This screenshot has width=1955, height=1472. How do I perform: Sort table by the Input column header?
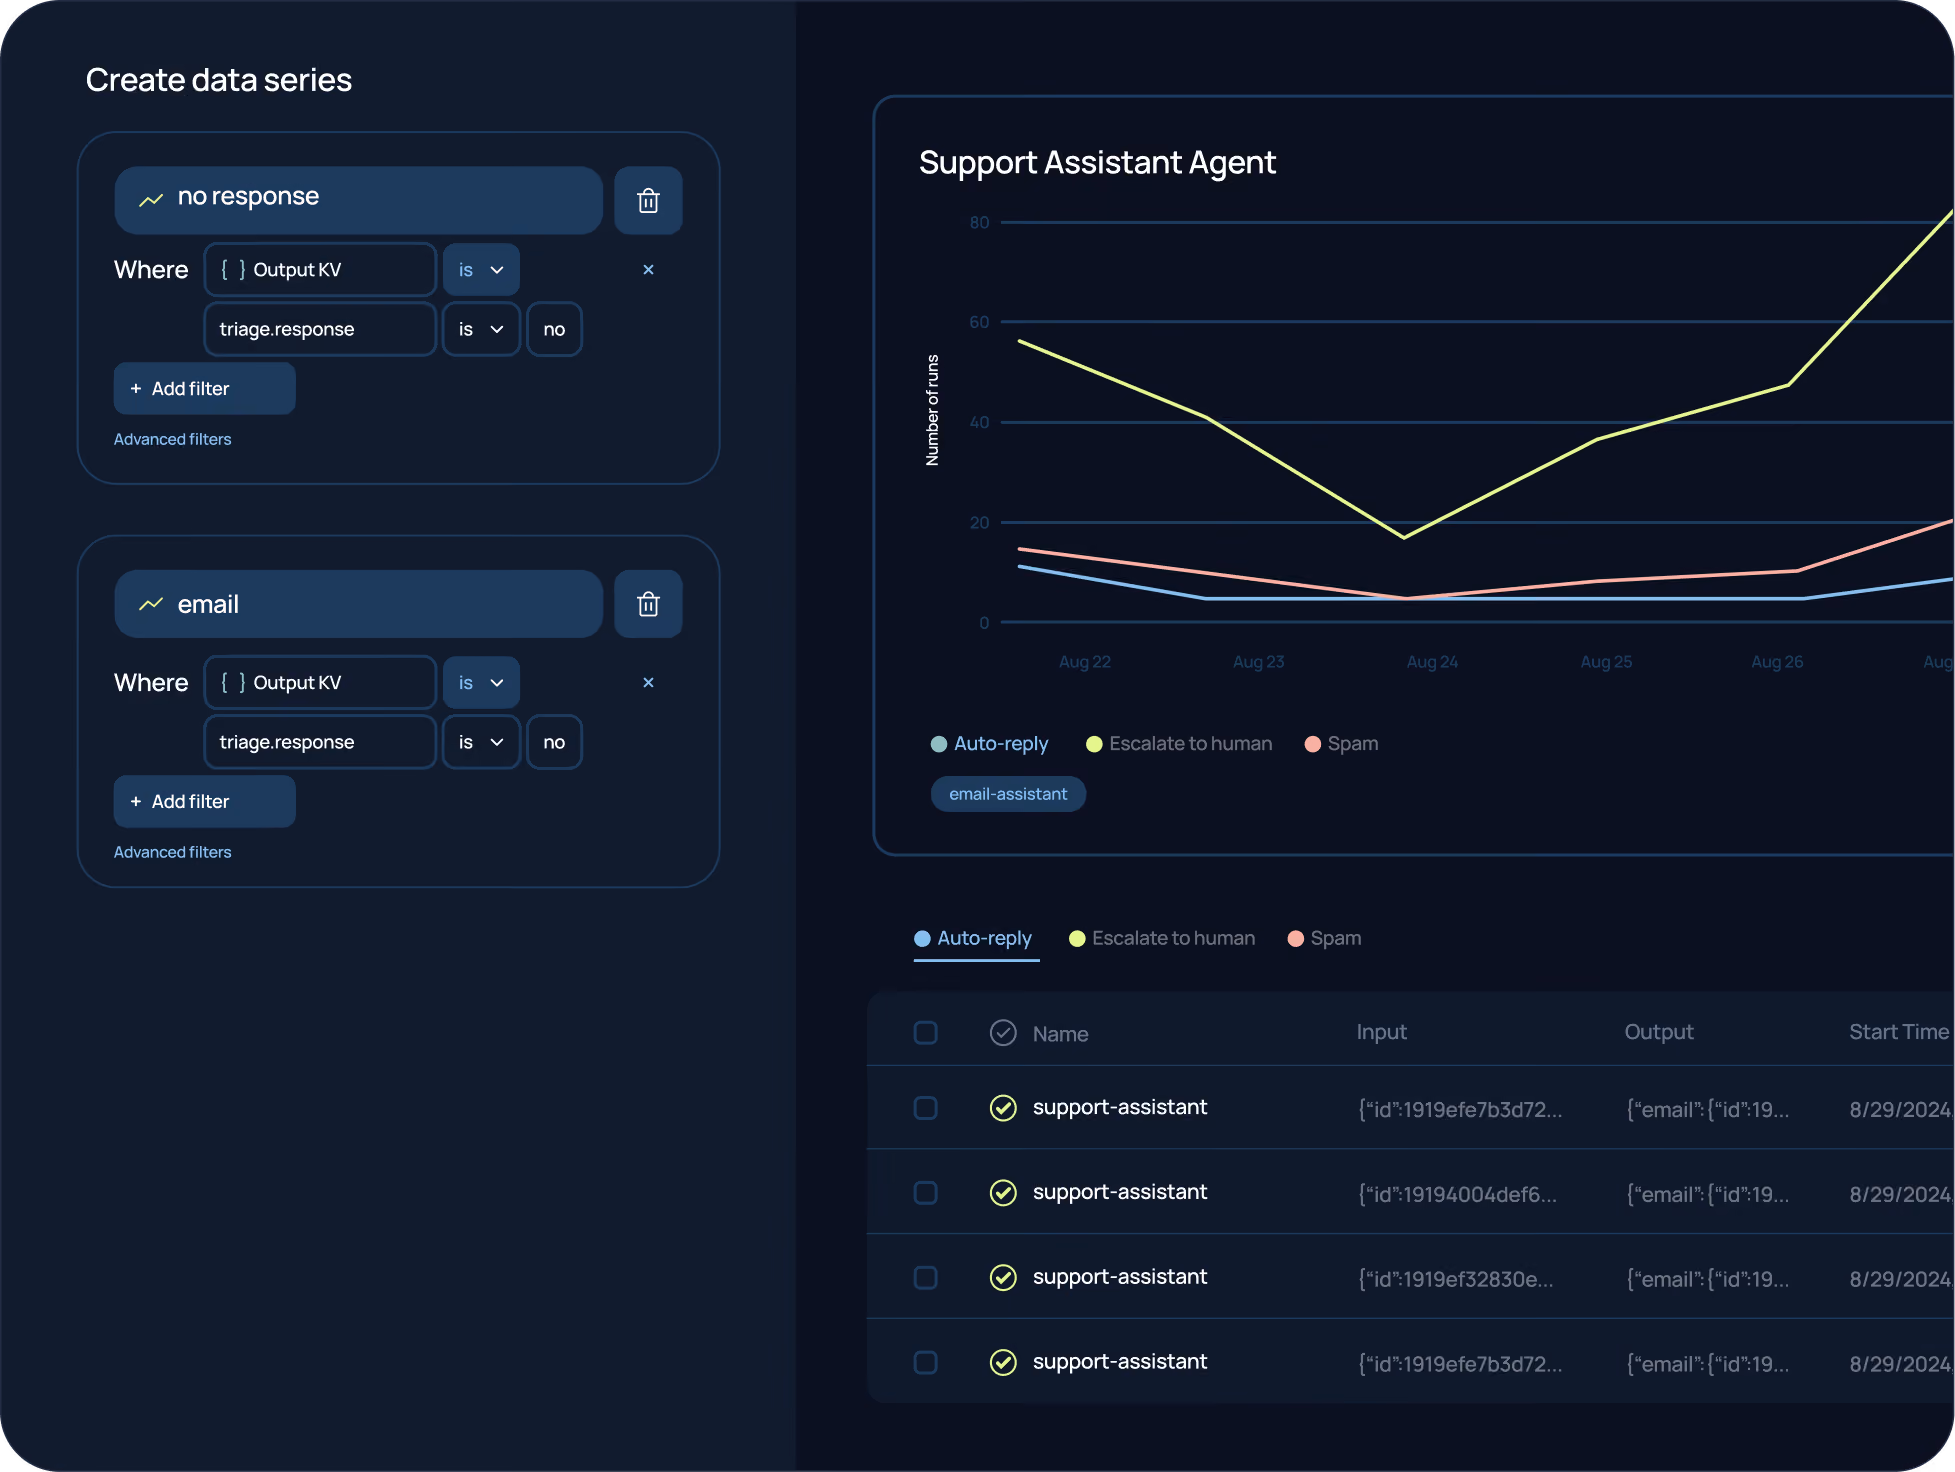click(1381, 1032)
